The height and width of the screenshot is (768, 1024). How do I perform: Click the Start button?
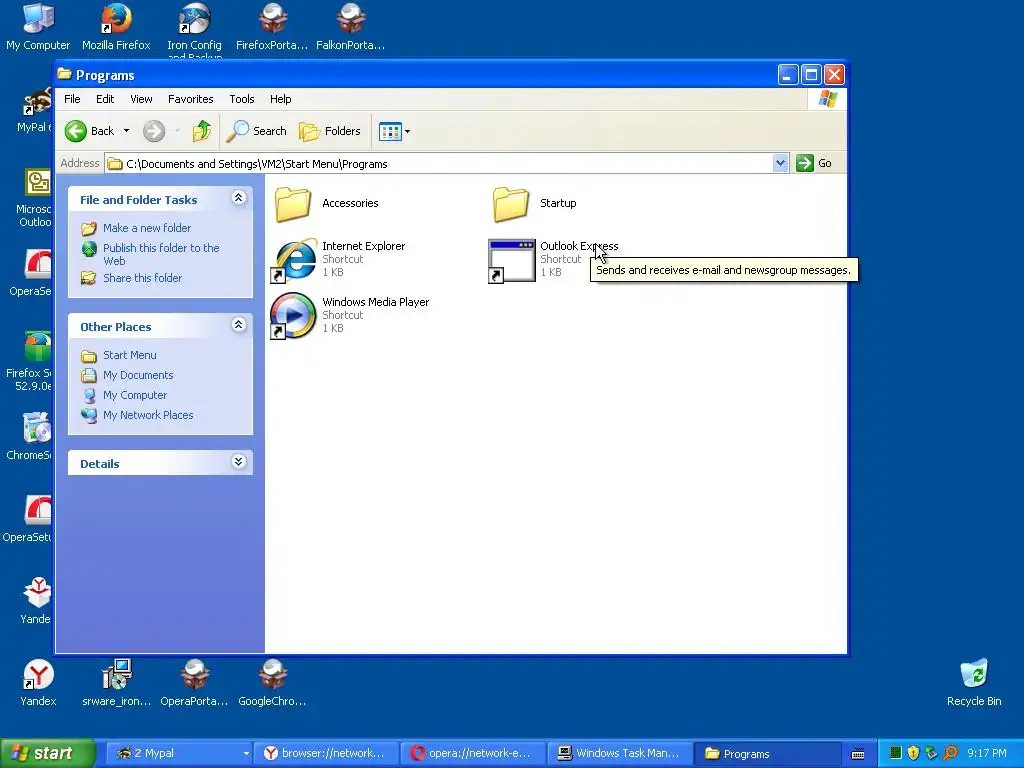coord(47,754)
